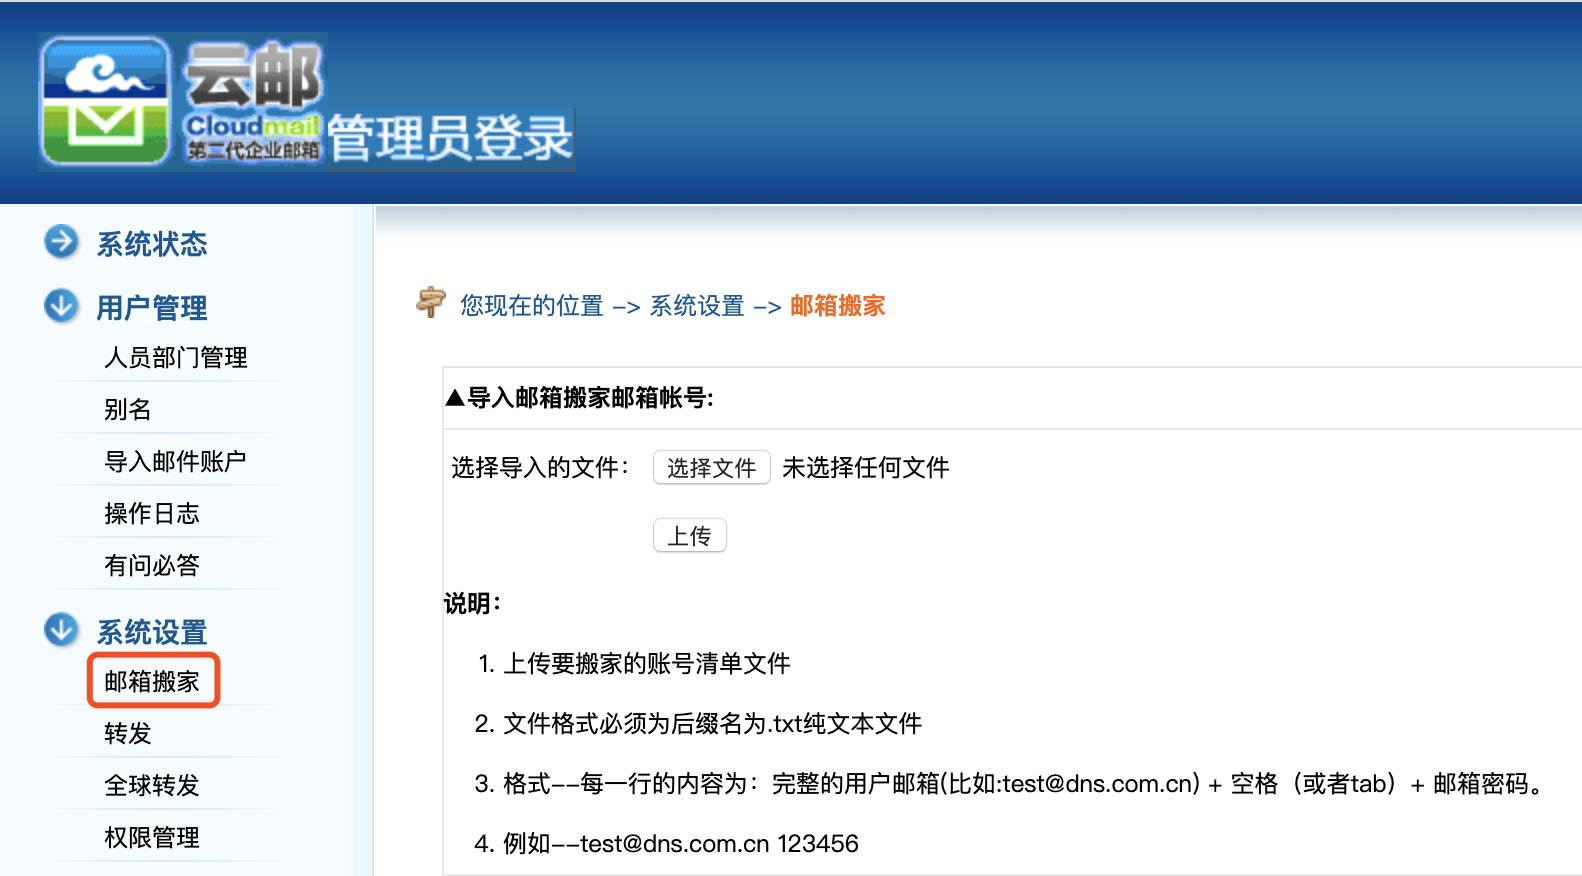Viewport: 1582px width, 876px height.
Task: View the 操作日志 page
Action: coord(152,514)
